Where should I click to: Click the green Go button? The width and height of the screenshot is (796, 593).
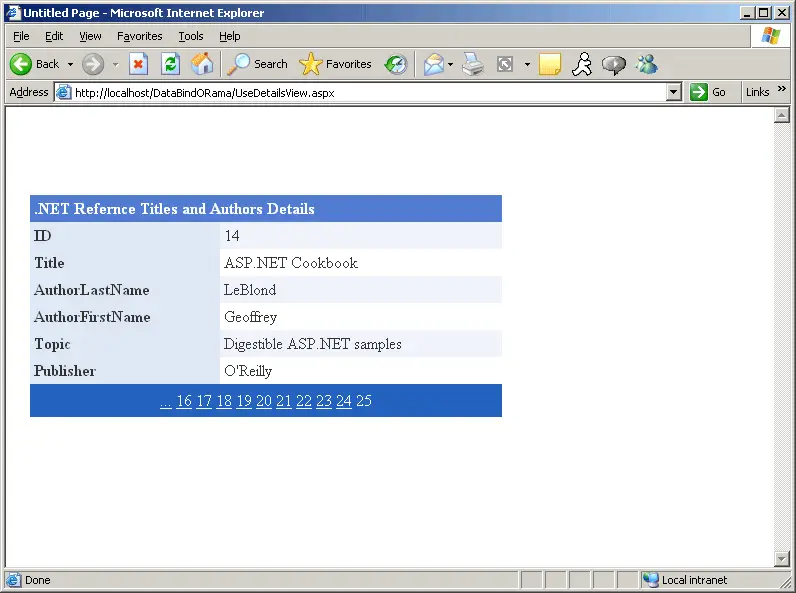708,92
